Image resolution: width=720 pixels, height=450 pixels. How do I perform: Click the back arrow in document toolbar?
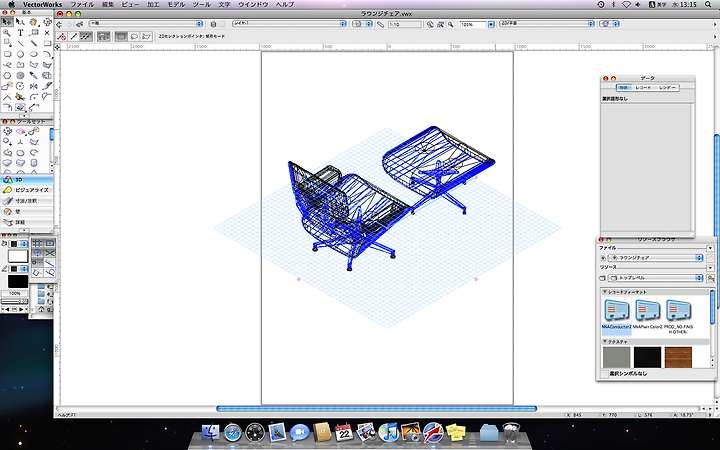60,24
